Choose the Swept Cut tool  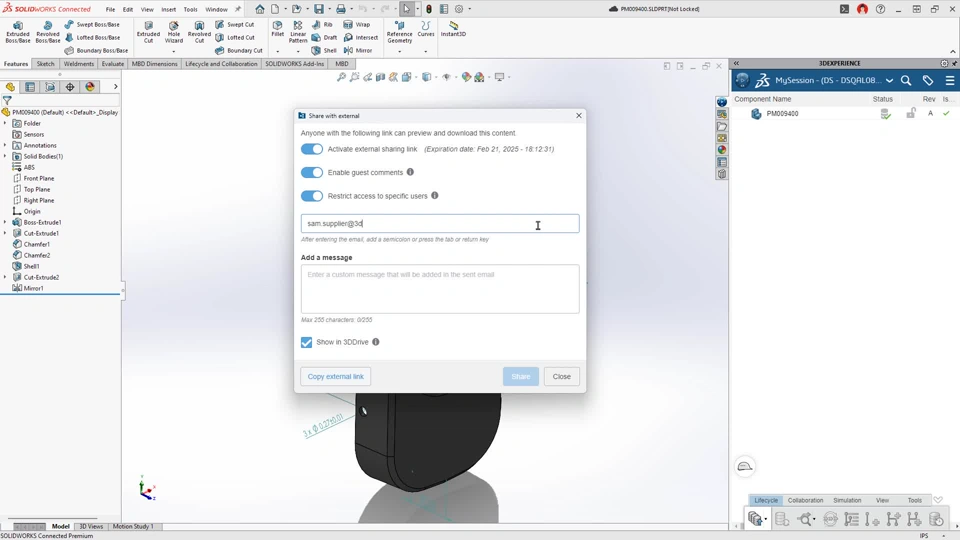[x=235, y=24]
